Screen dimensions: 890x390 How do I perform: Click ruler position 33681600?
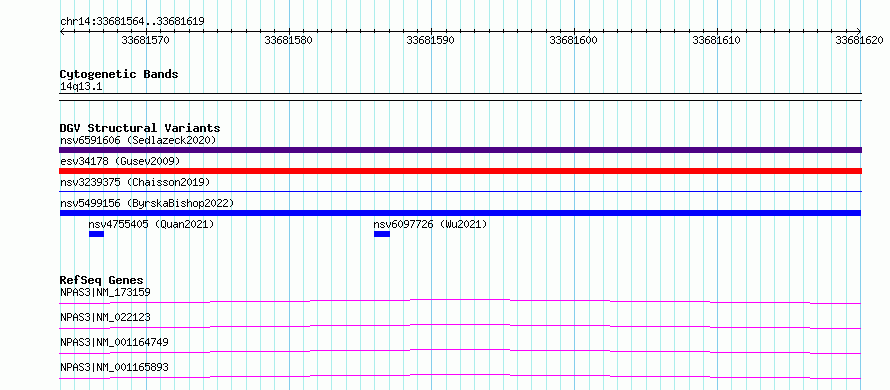point(573,40)
